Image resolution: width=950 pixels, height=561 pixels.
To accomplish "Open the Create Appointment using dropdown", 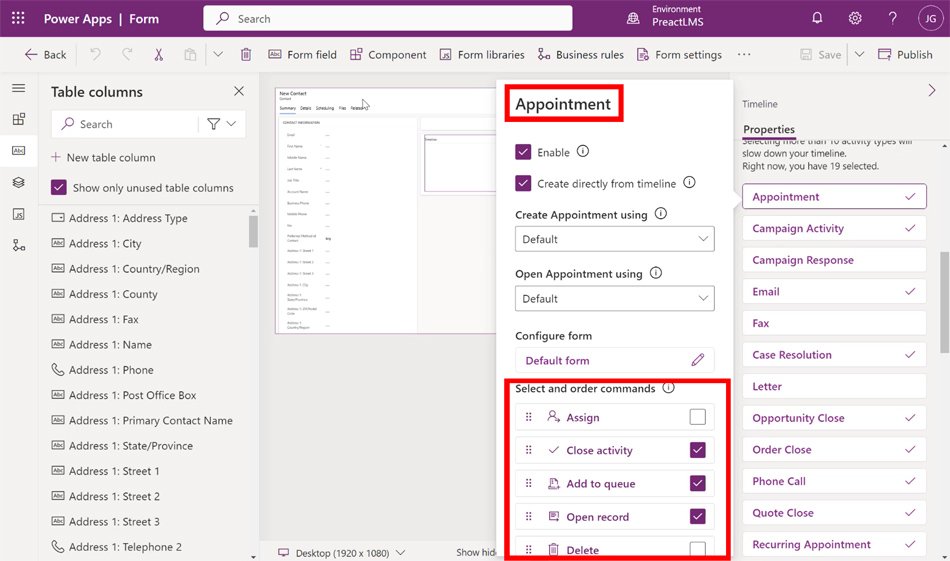I will 615,239.
